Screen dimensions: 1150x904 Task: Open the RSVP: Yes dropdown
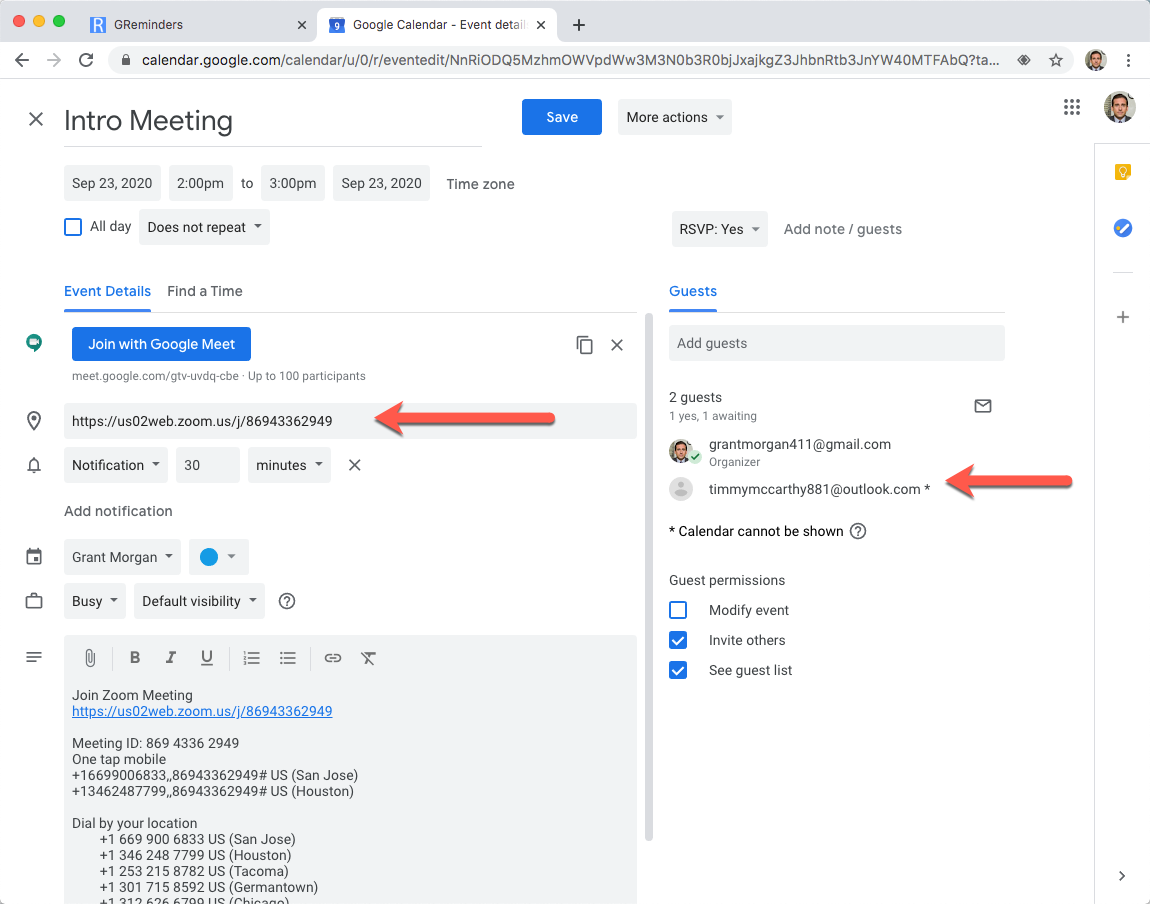pyautogui.click(x=719, y=229)
